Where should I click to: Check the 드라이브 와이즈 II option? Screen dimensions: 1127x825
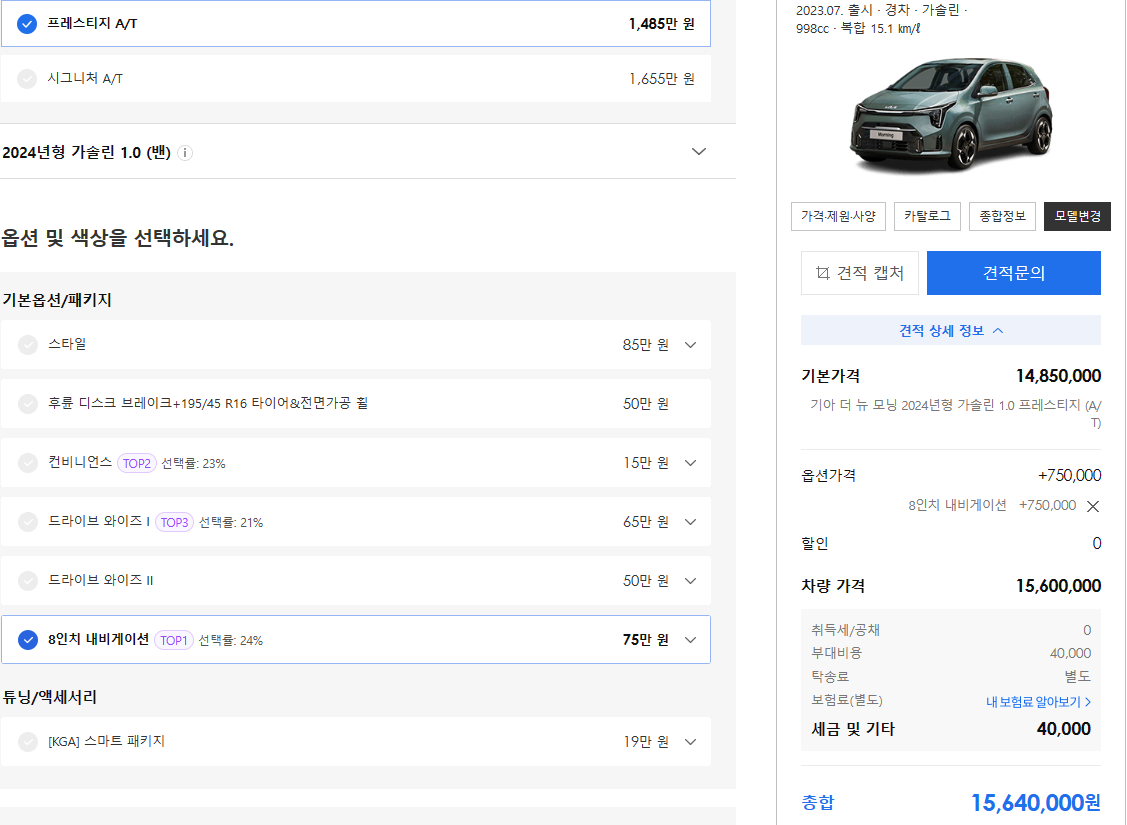27,581
